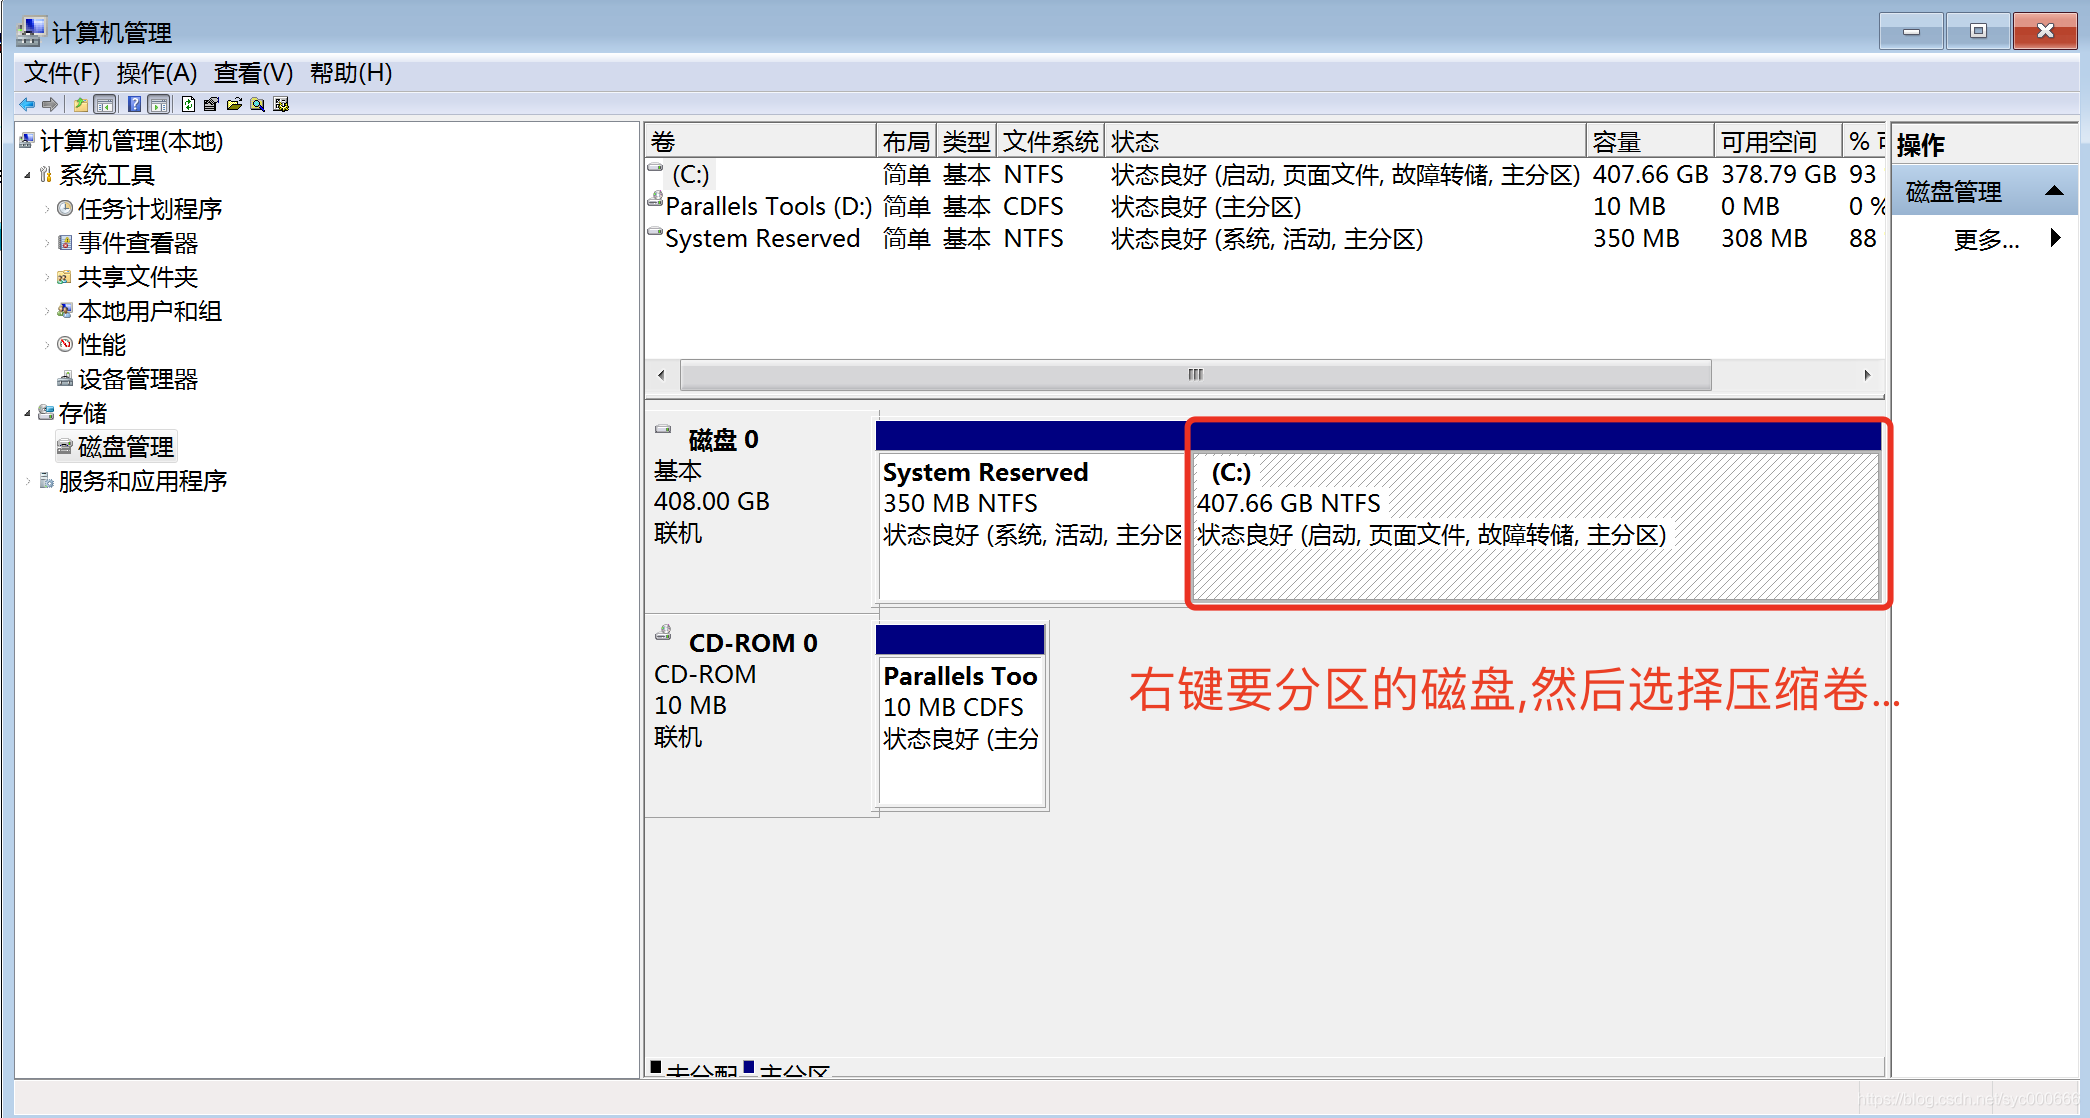This screenshot has width=2090, height=1118.
Task: Click the Up one level folder icon
Action: click(80, 104)
